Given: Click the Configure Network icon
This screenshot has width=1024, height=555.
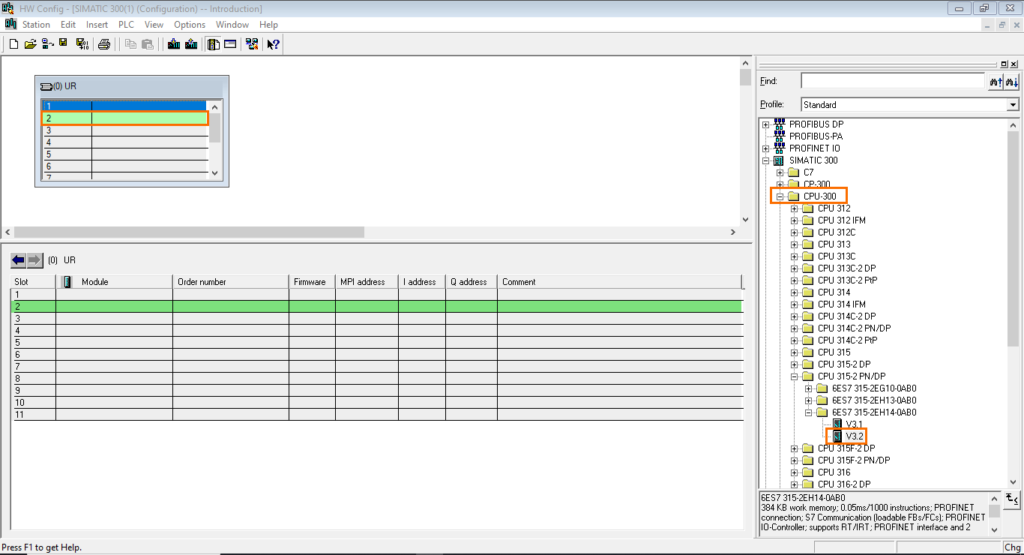Looking at the screenshot, I should pyautogui.click(x=251, y=44).
